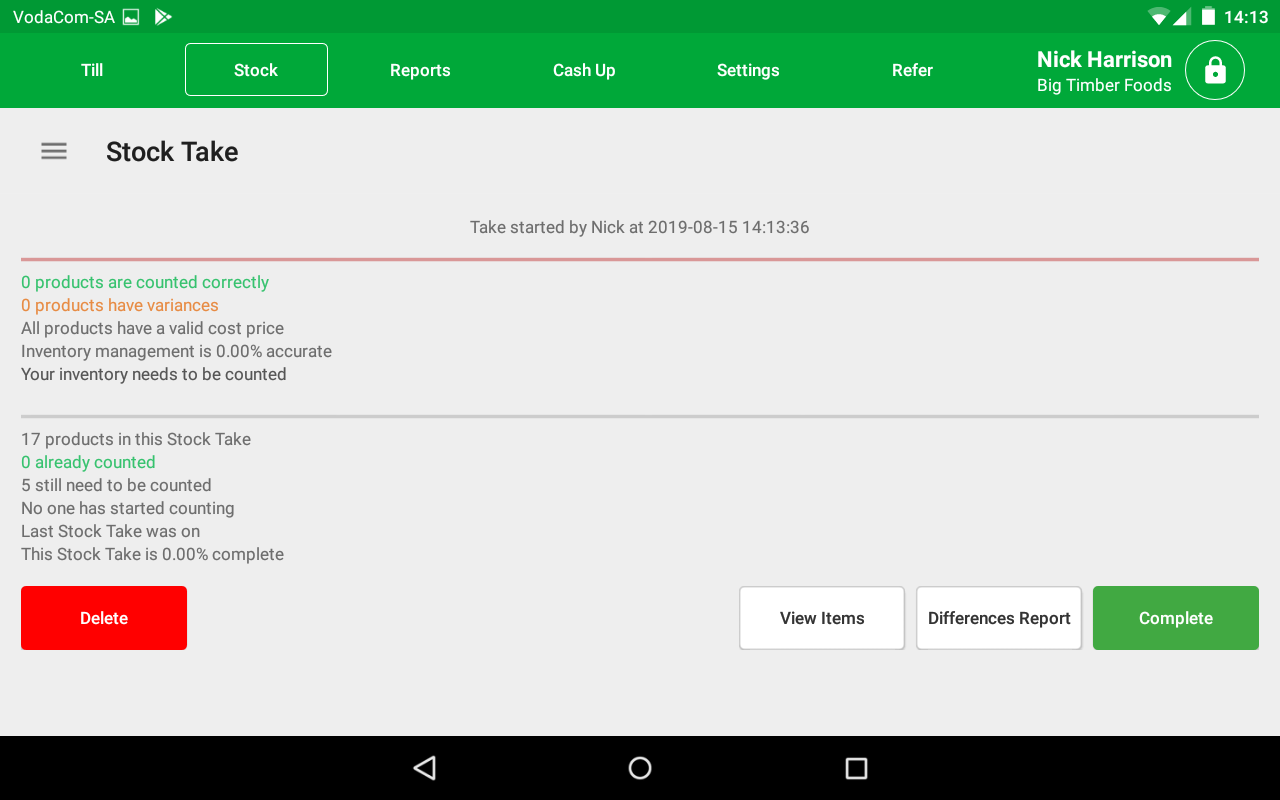Tap the VodaCom-SA carrier label
This screenshot has width=1280, height=800.
click(64, 17)
